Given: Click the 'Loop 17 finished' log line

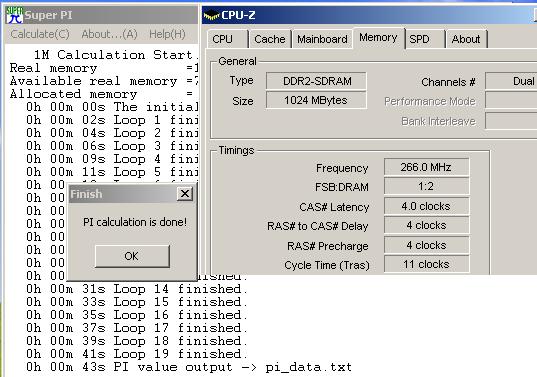Looking at the screenshot, I should [137, 328].
